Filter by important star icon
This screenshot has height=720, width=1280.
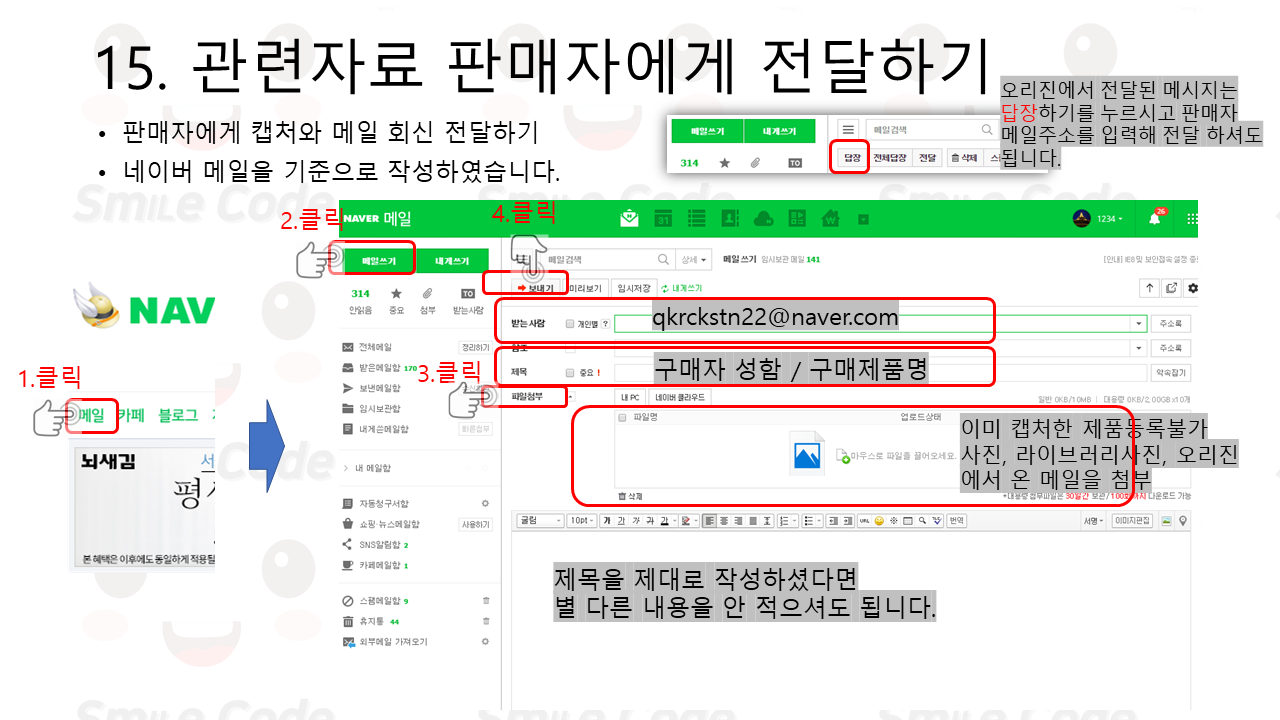(396, 293)
